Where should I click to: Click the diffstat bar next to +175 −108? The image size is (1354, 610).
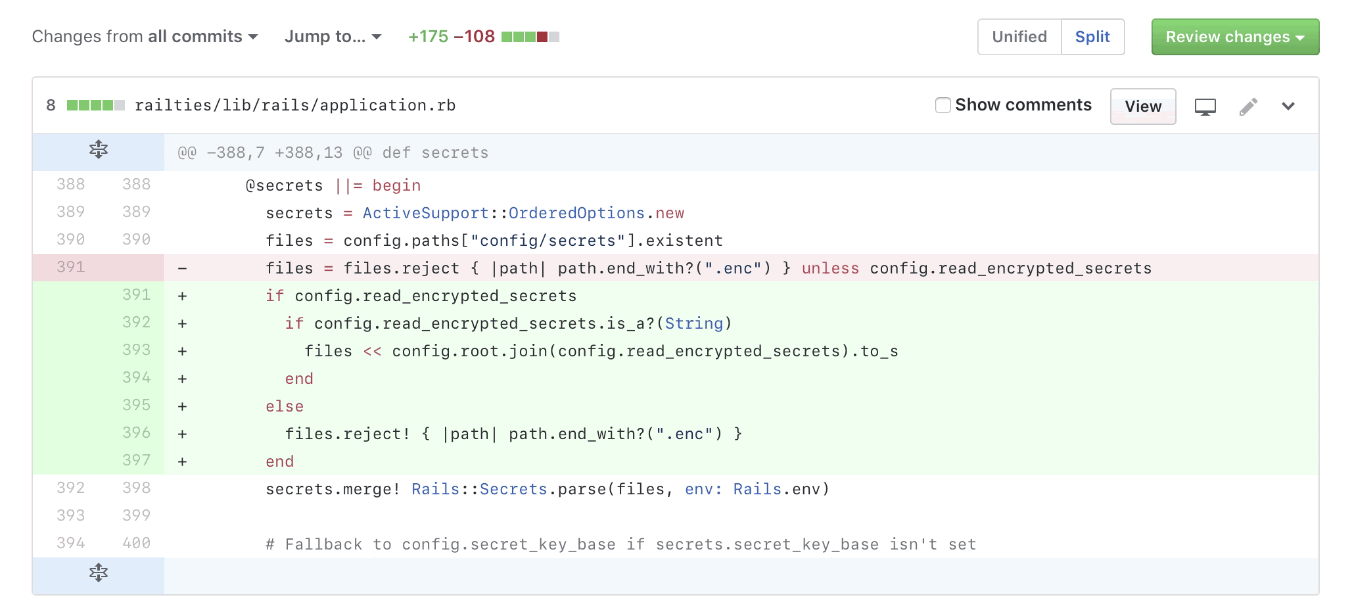pyautogui.click(x=530, y=37)
